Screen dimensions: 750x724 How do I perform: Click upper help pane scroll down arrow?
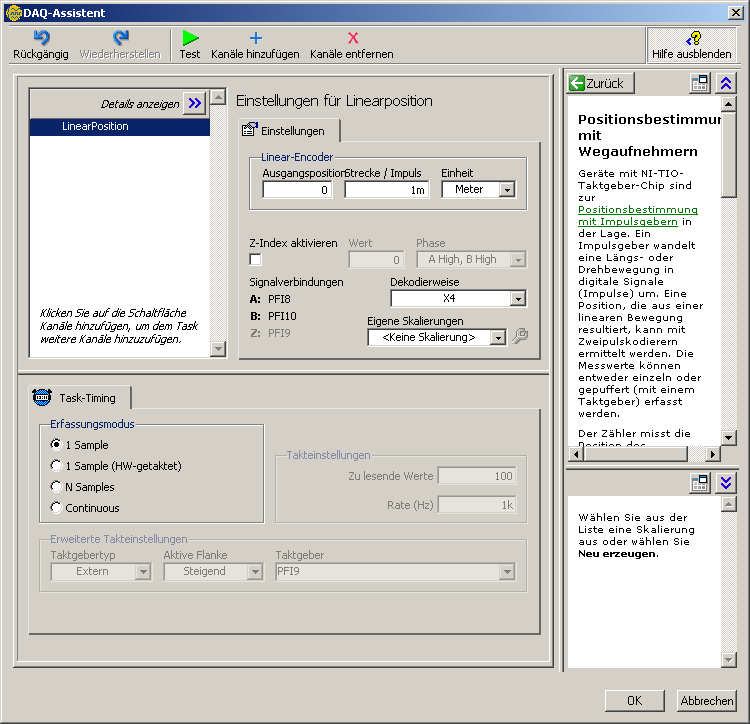[728, 437]
